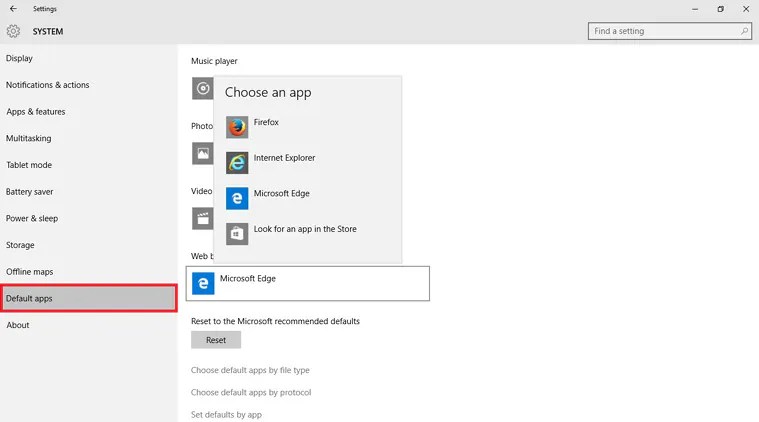Select Firefox as default browser
Screen dimensions: 759x422
(x=266, y=122)
